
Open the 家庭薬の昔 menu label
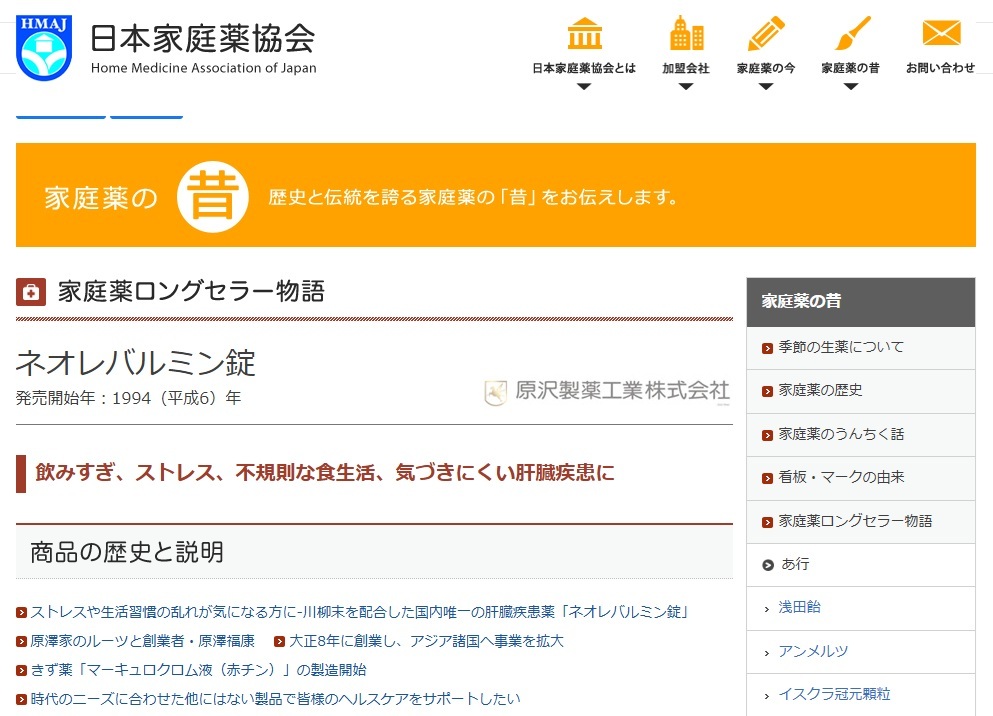click(851, 68)
